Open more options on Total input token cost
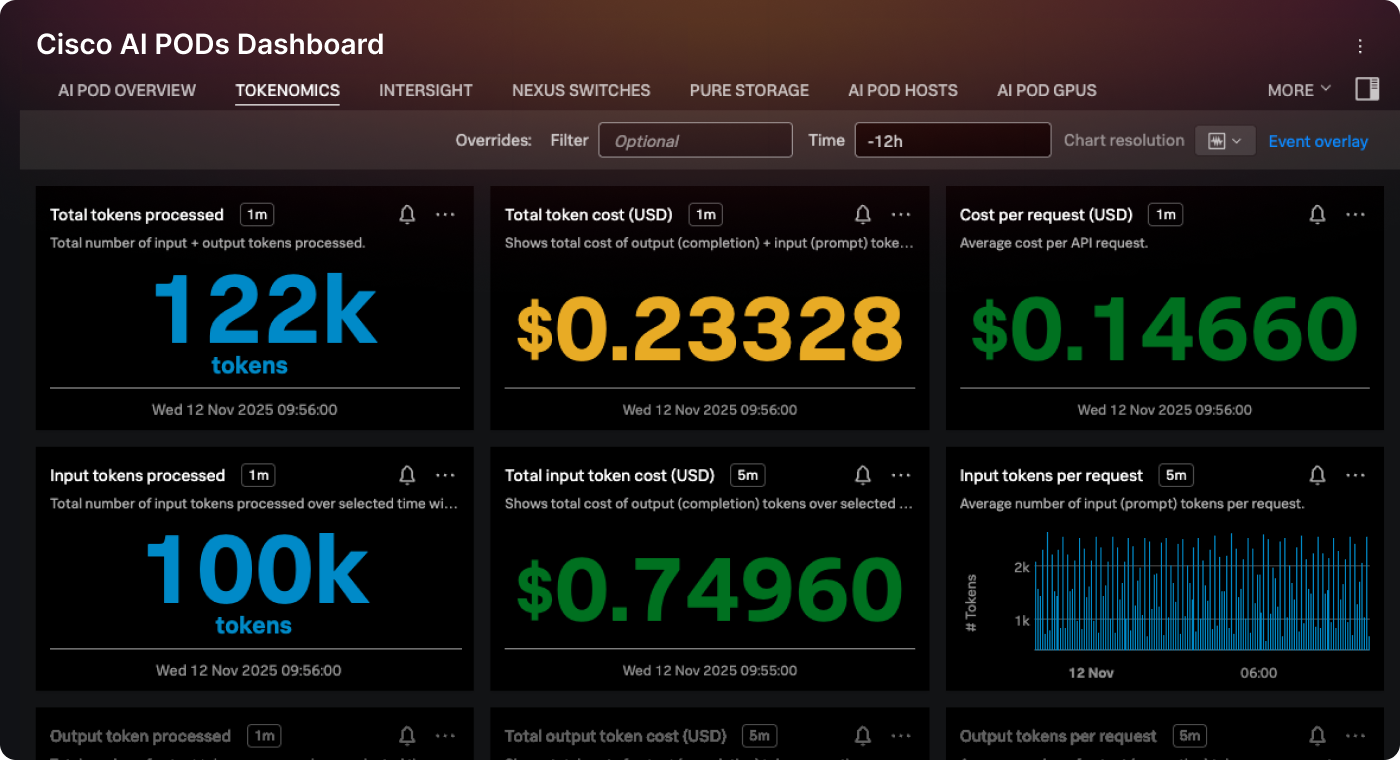The width and height of the screenshot is (1400, 760). point(901,475)
